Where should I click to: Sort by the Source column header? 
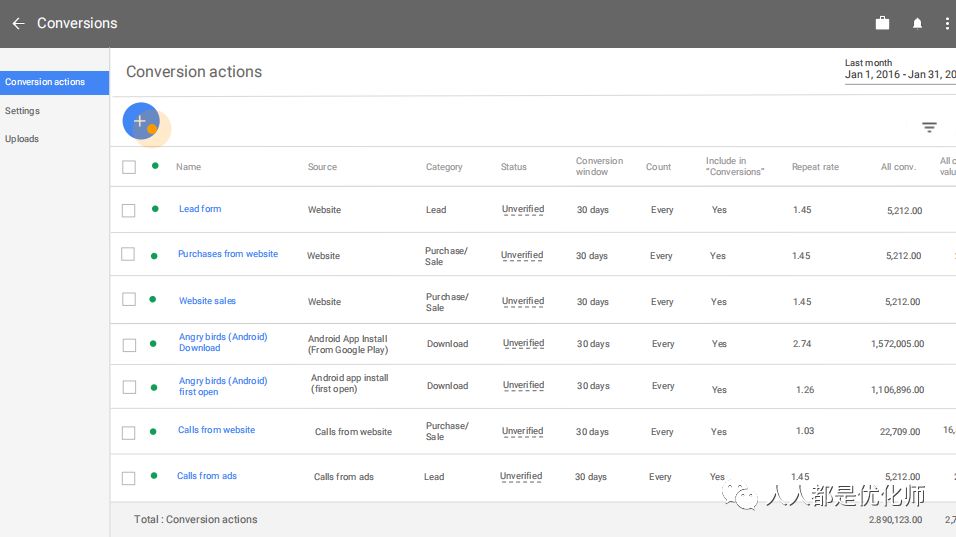pyautogui.click(x=322, y=166)
